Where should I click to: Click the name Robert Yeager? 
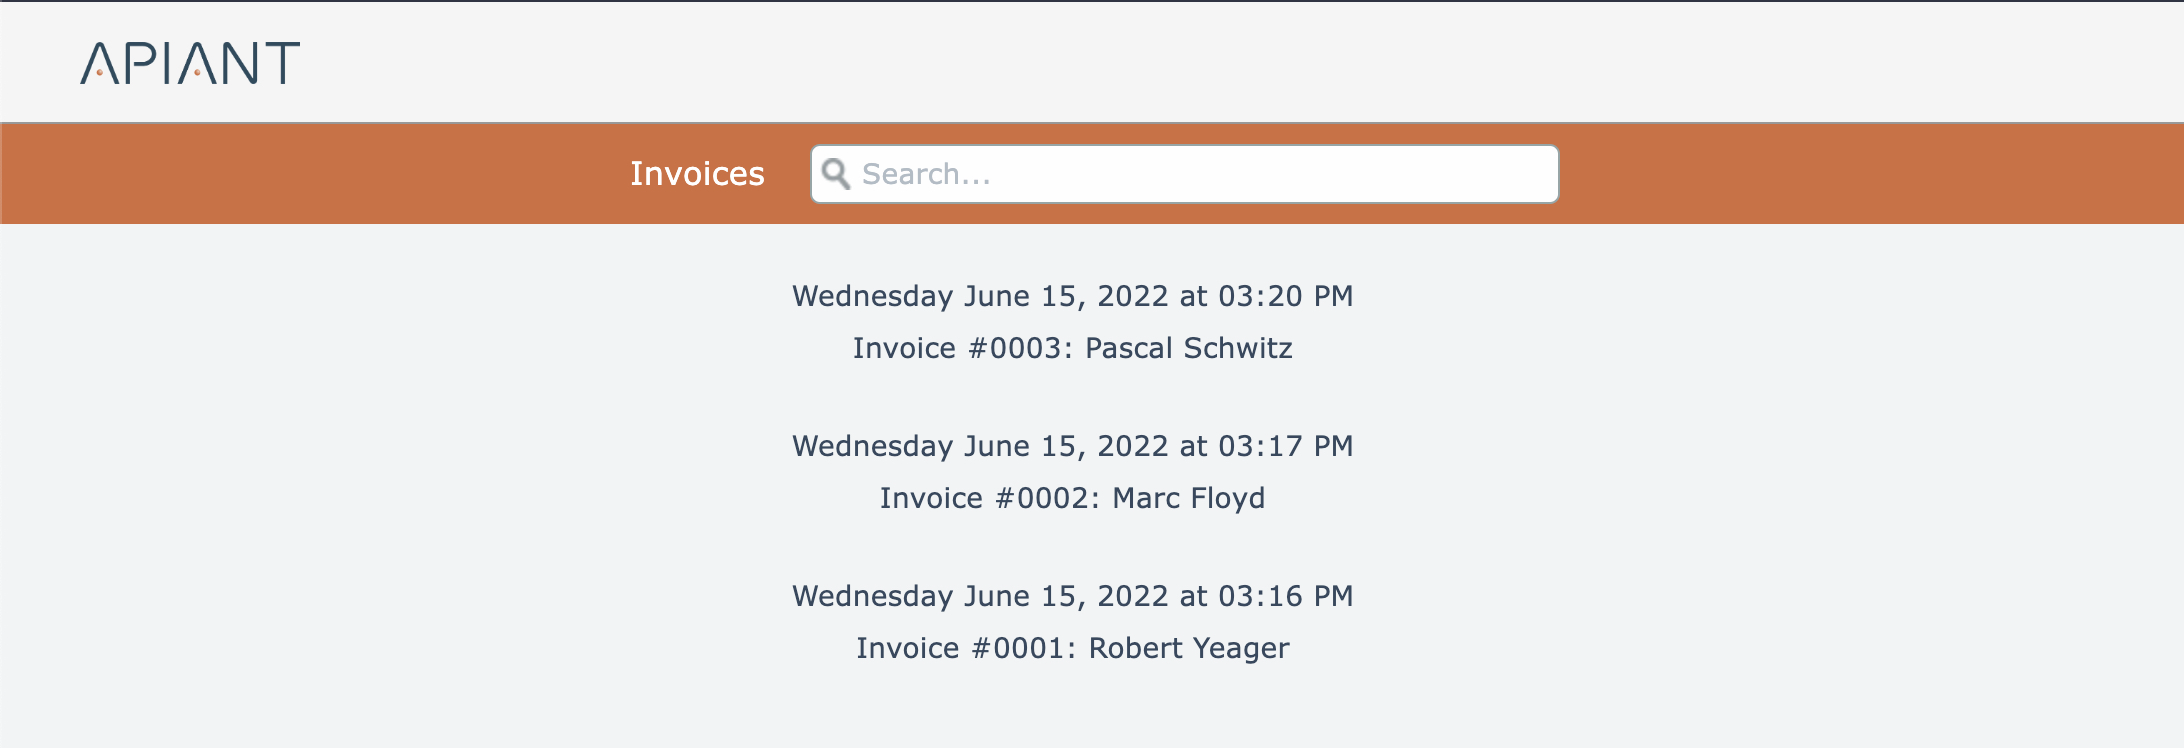tap(1189, 648)
